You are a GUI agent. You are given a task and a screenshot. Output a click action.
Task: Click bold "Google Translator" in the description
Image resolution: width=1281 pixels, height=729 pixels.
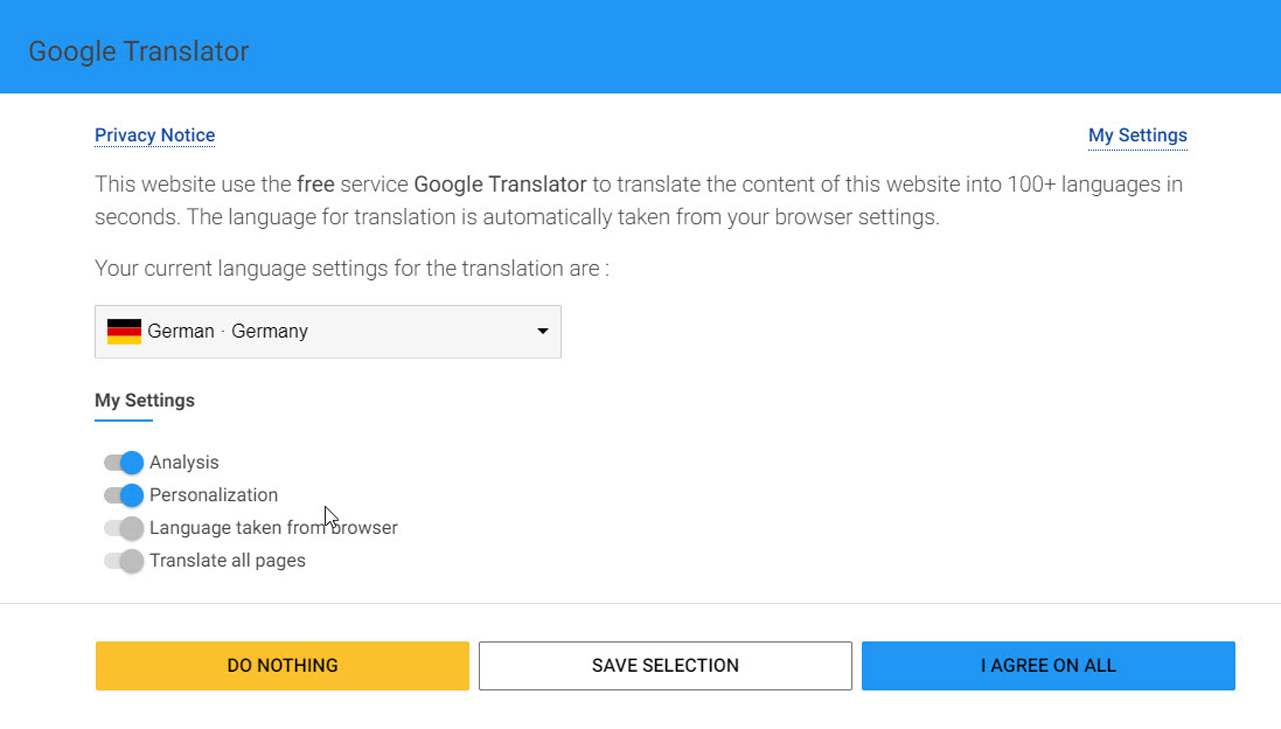coord(500,184)
